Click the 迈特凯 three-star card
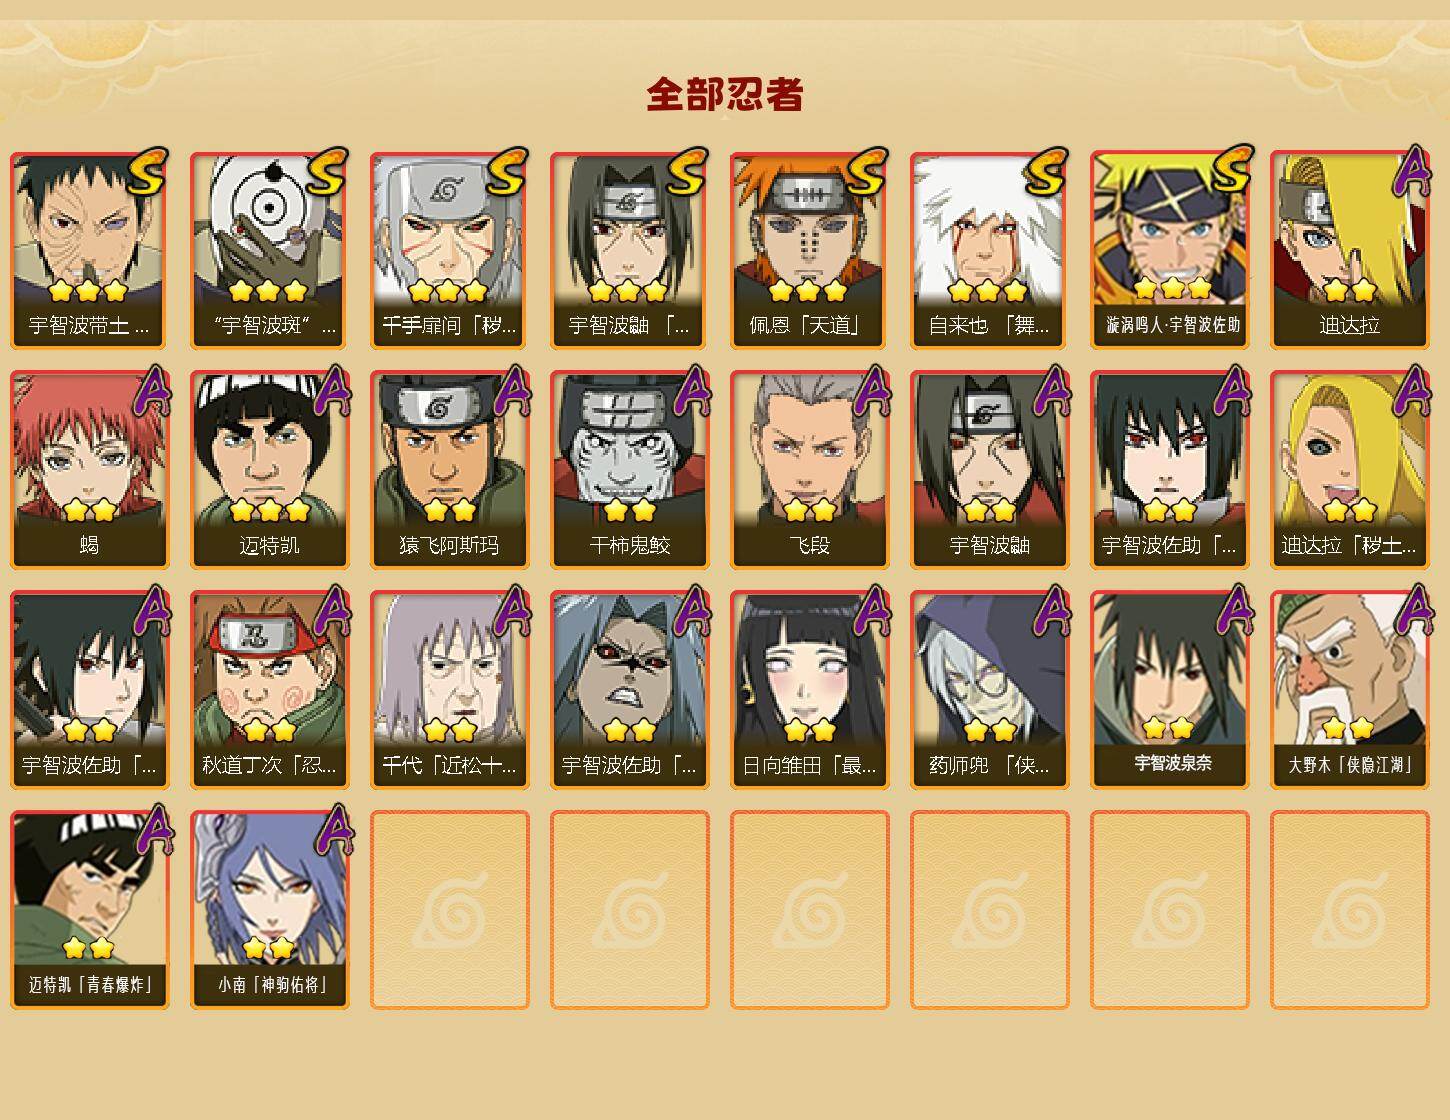Image resolution: width=1450 pixels, height=1120 pixels. 269,470
